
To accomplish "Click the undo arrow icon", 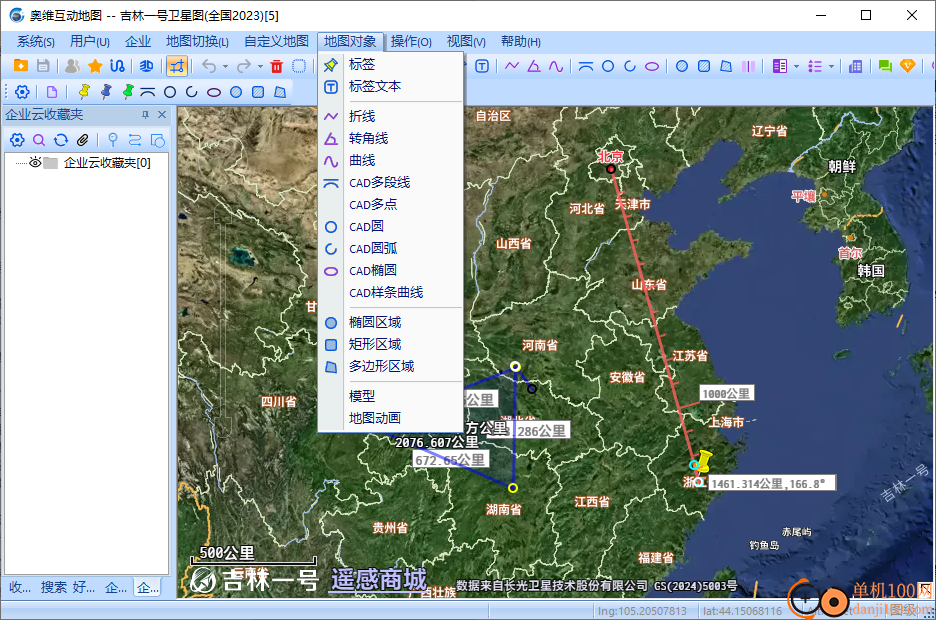I will click(209, 66).
